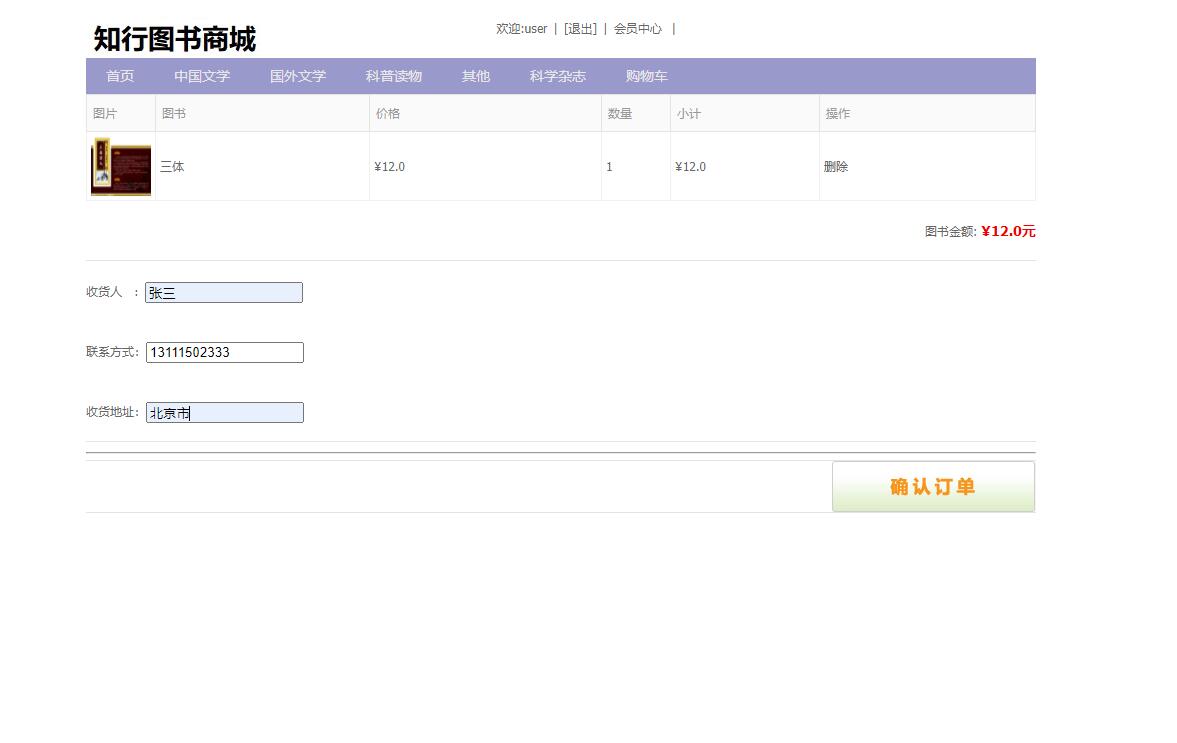Click 删除 to remove 三体 from cart

[x=836, y=166]
